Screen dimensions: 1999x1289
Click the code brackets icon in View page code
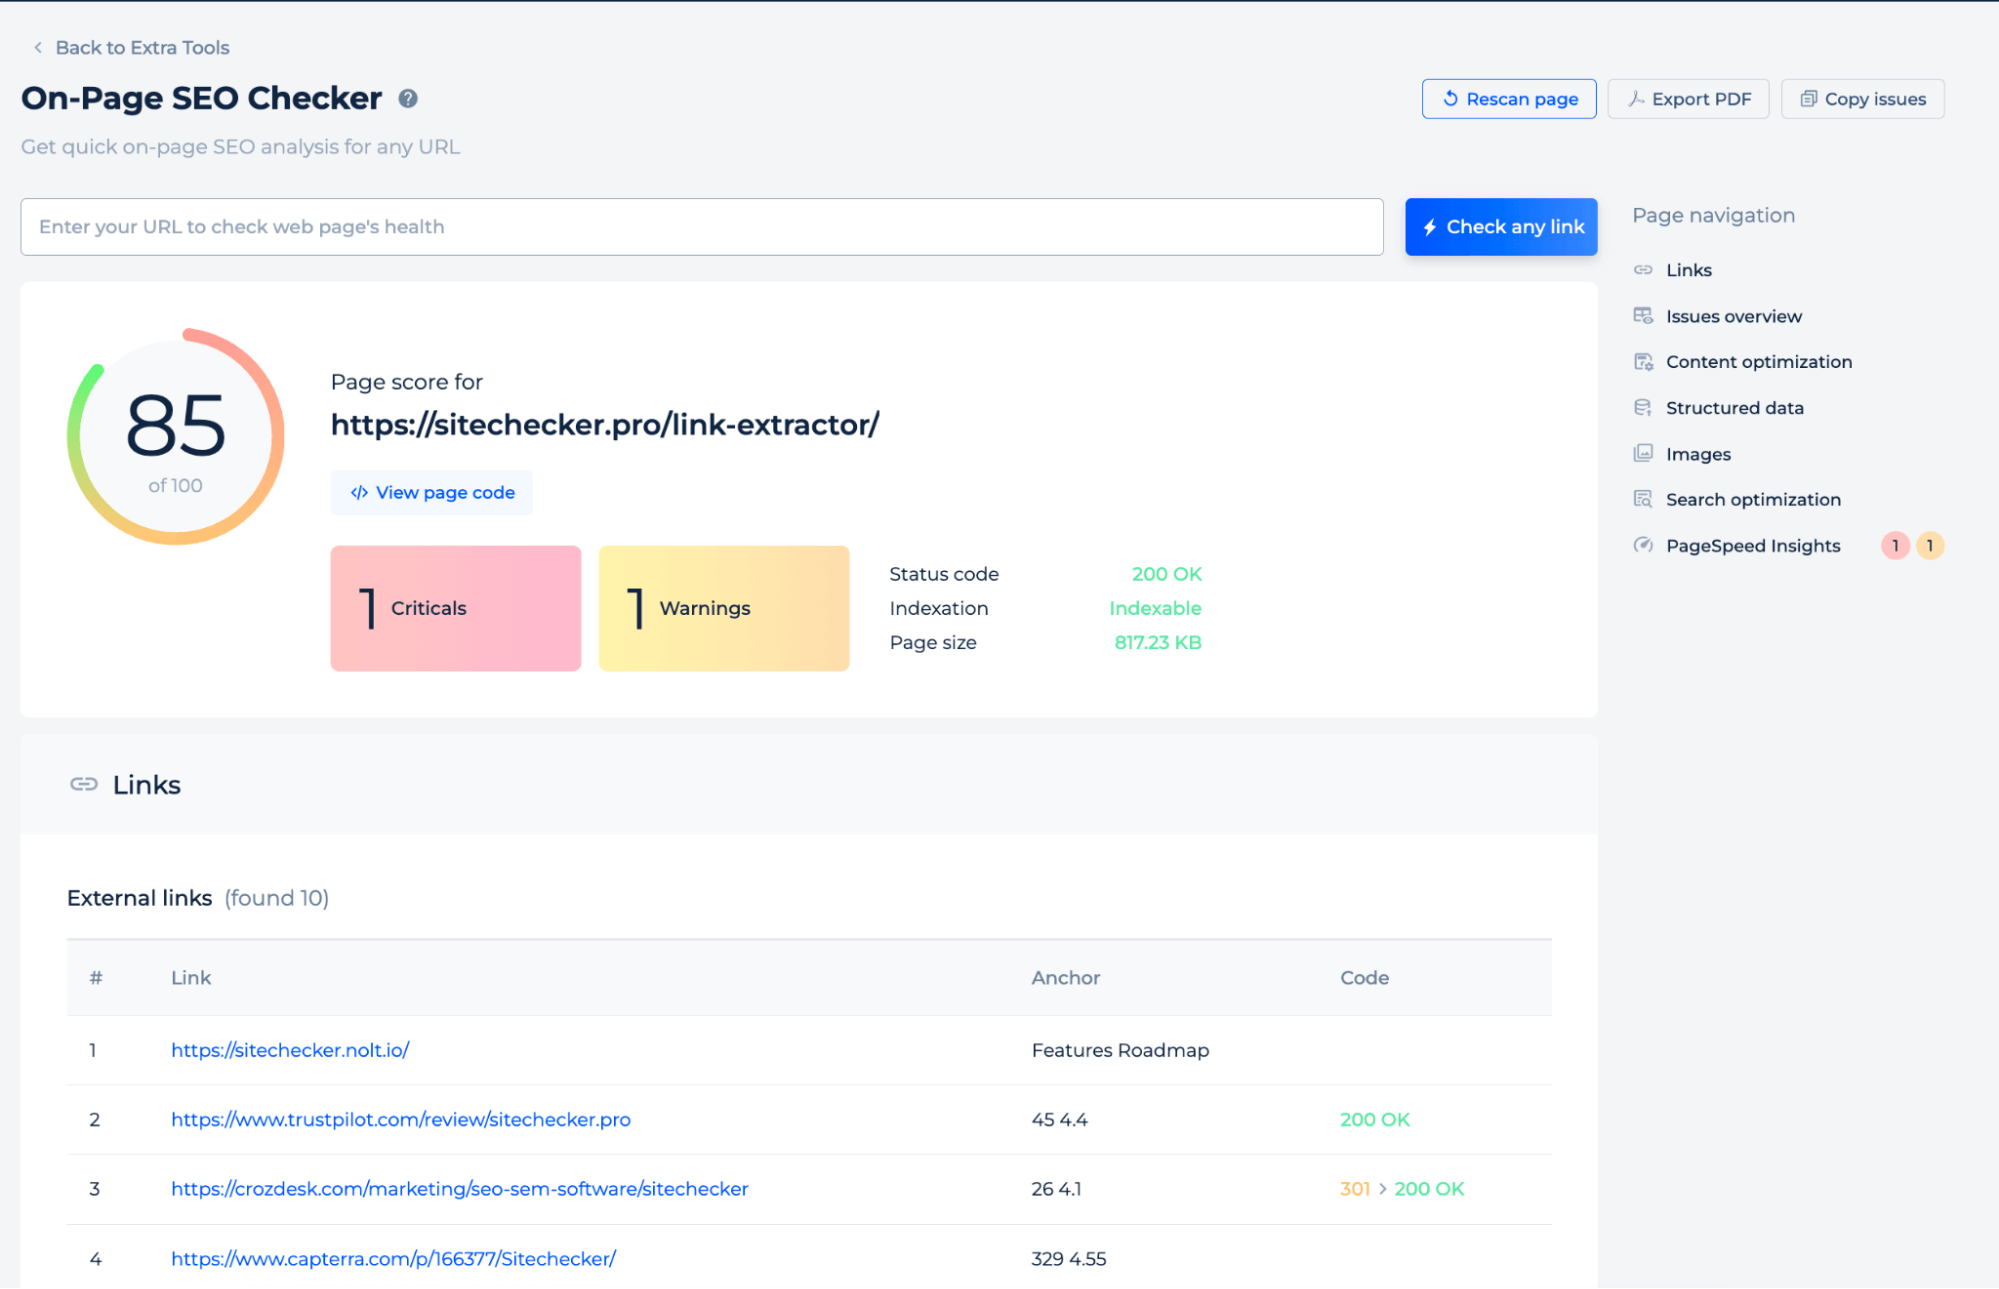pyautogui.click(x=359, y=492)
